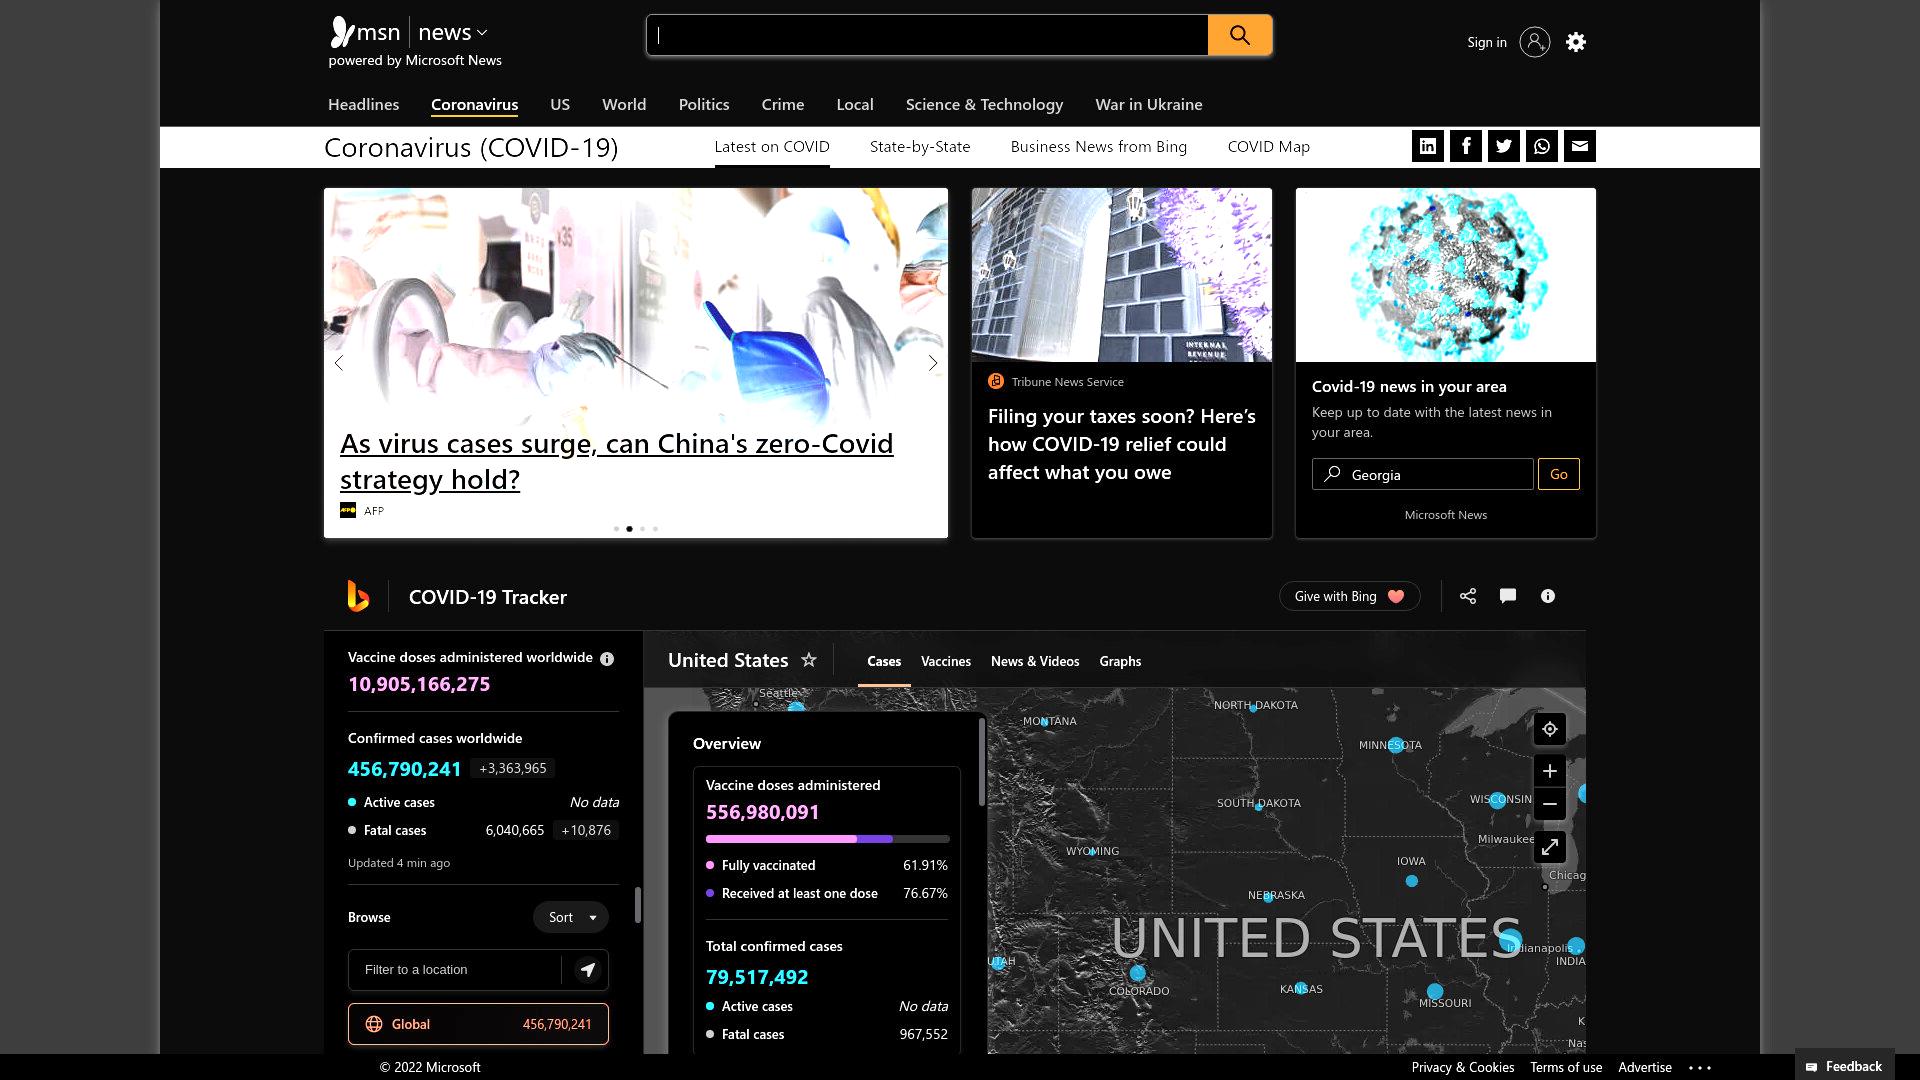Share page on Facebook

(x=1466, y=146)
